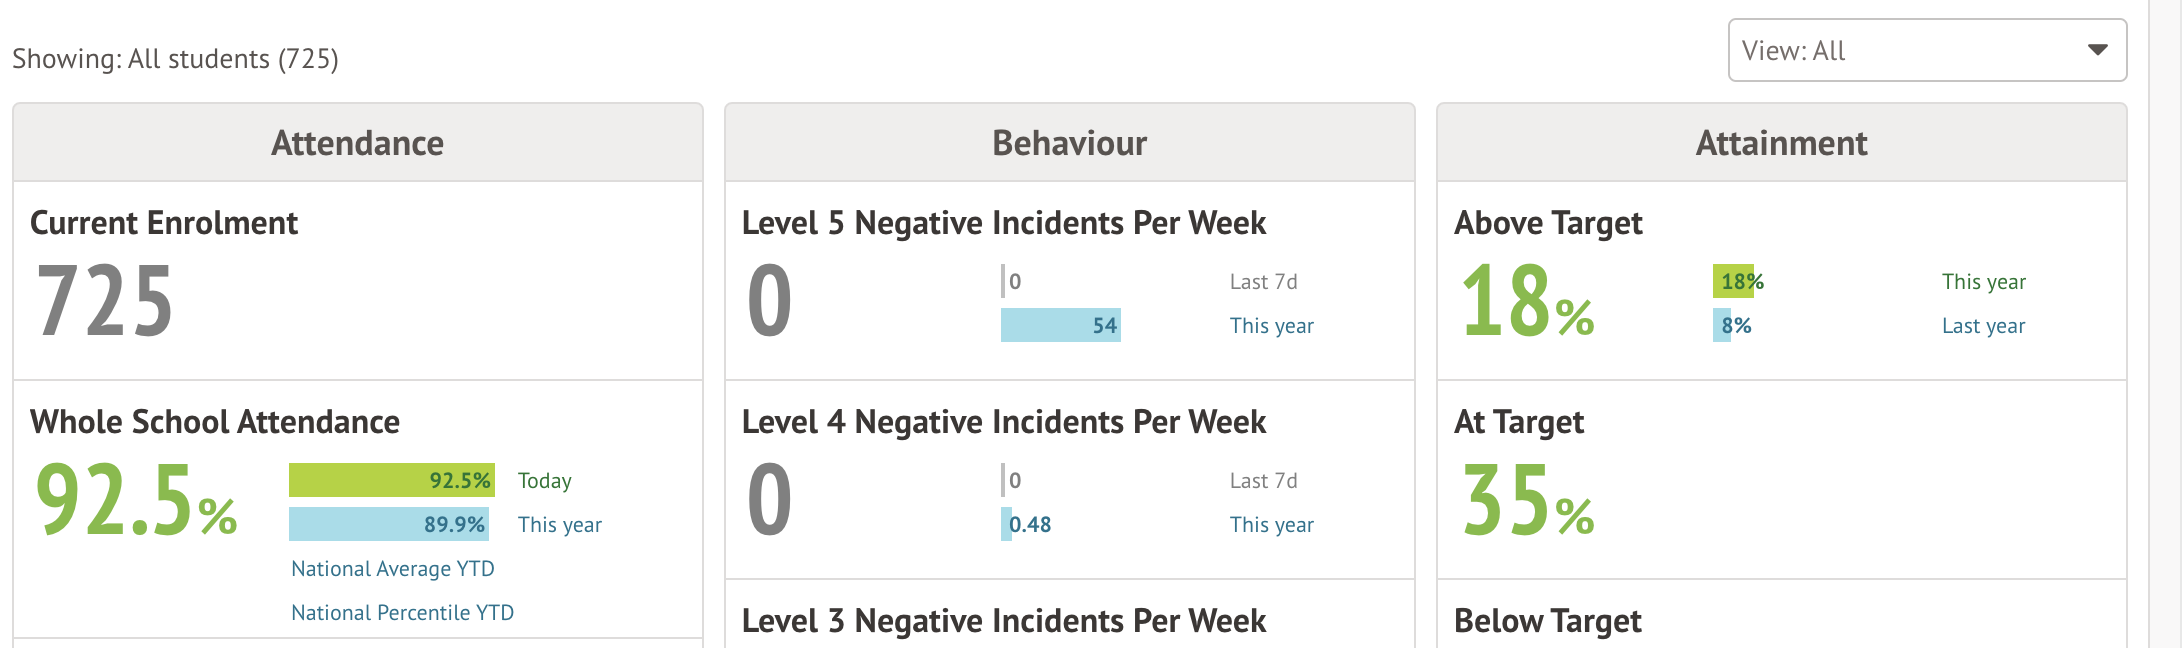Click the View dropdown arrow
Viewport: 2182px width, 648px height.
coord(2097,50)
